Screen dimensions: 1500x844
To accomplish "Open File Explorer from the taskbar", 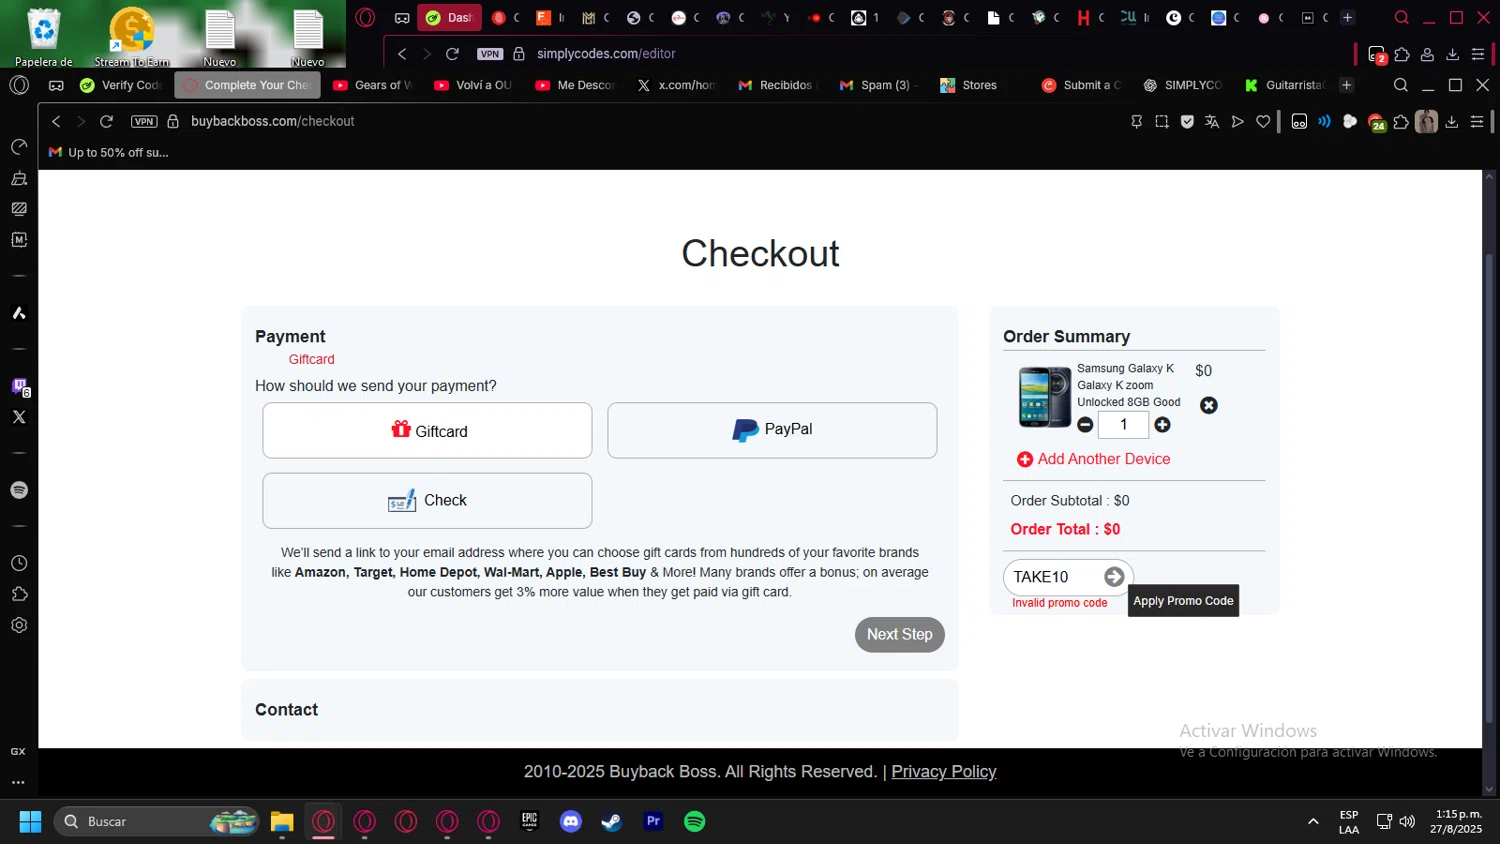I will tap(282, 821).
